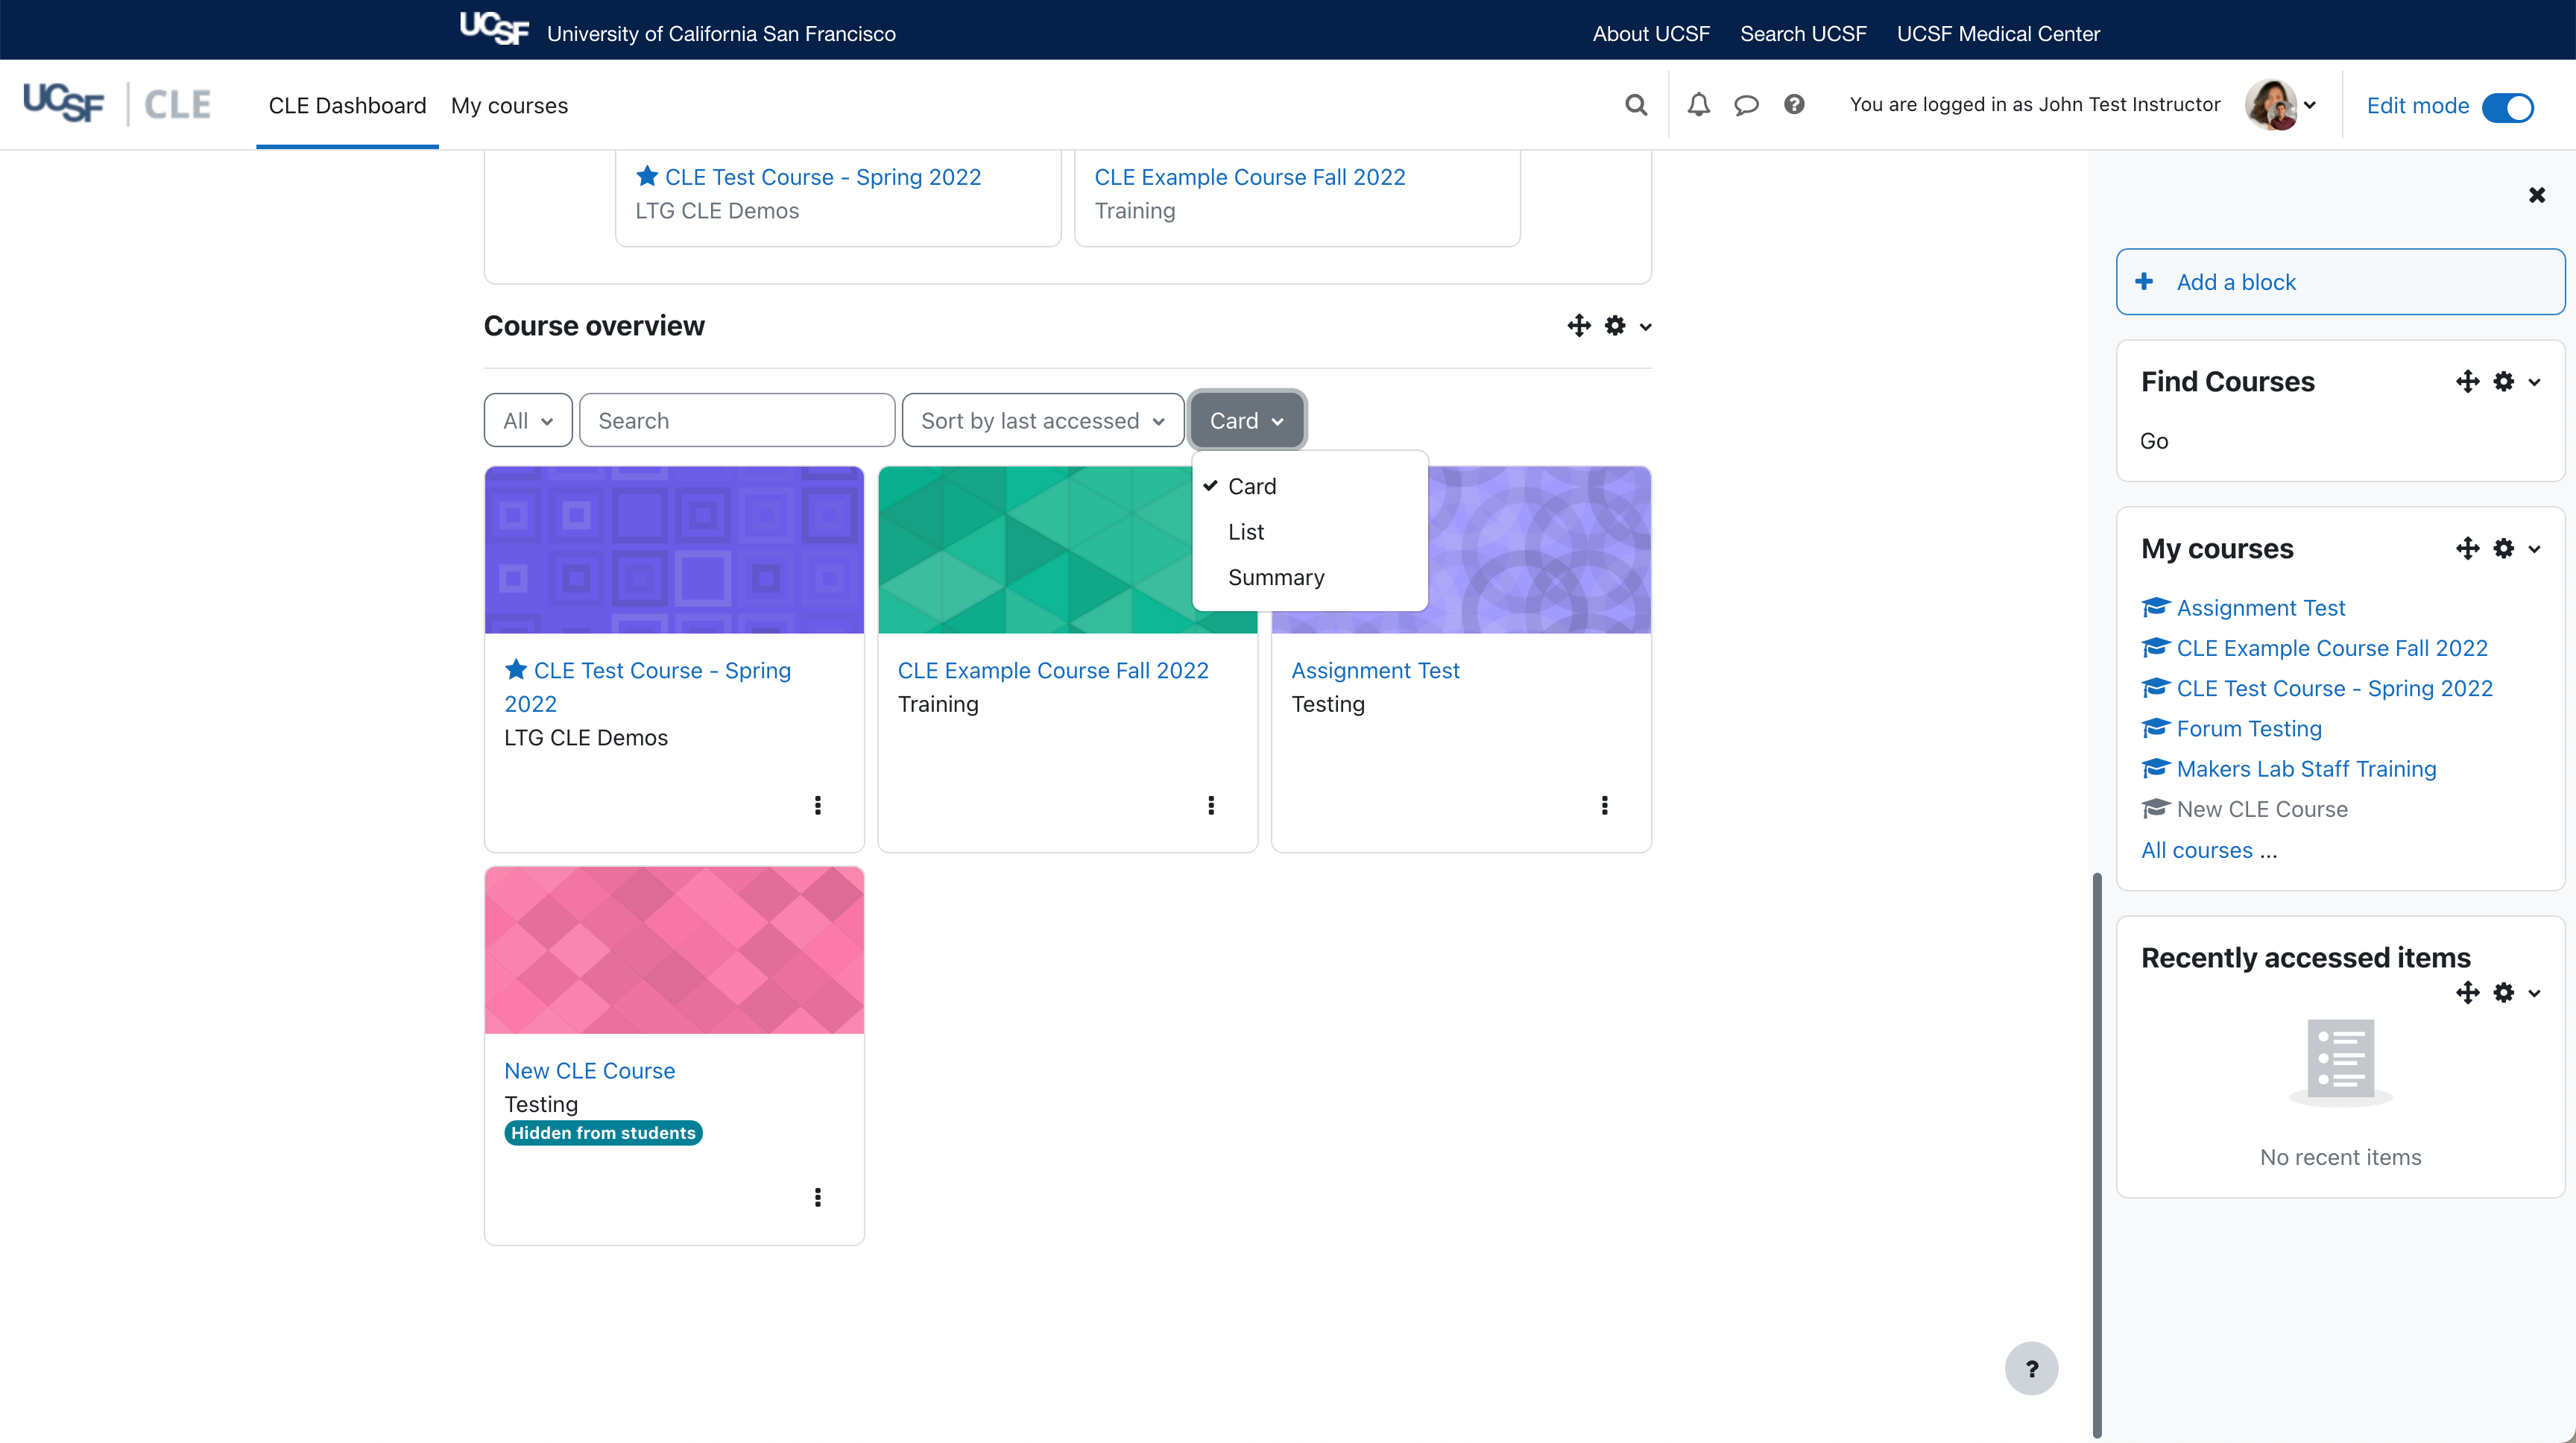The image size is (2576, 1443).
Task: Switch to My courses tab
Action: tap(509, 106)
